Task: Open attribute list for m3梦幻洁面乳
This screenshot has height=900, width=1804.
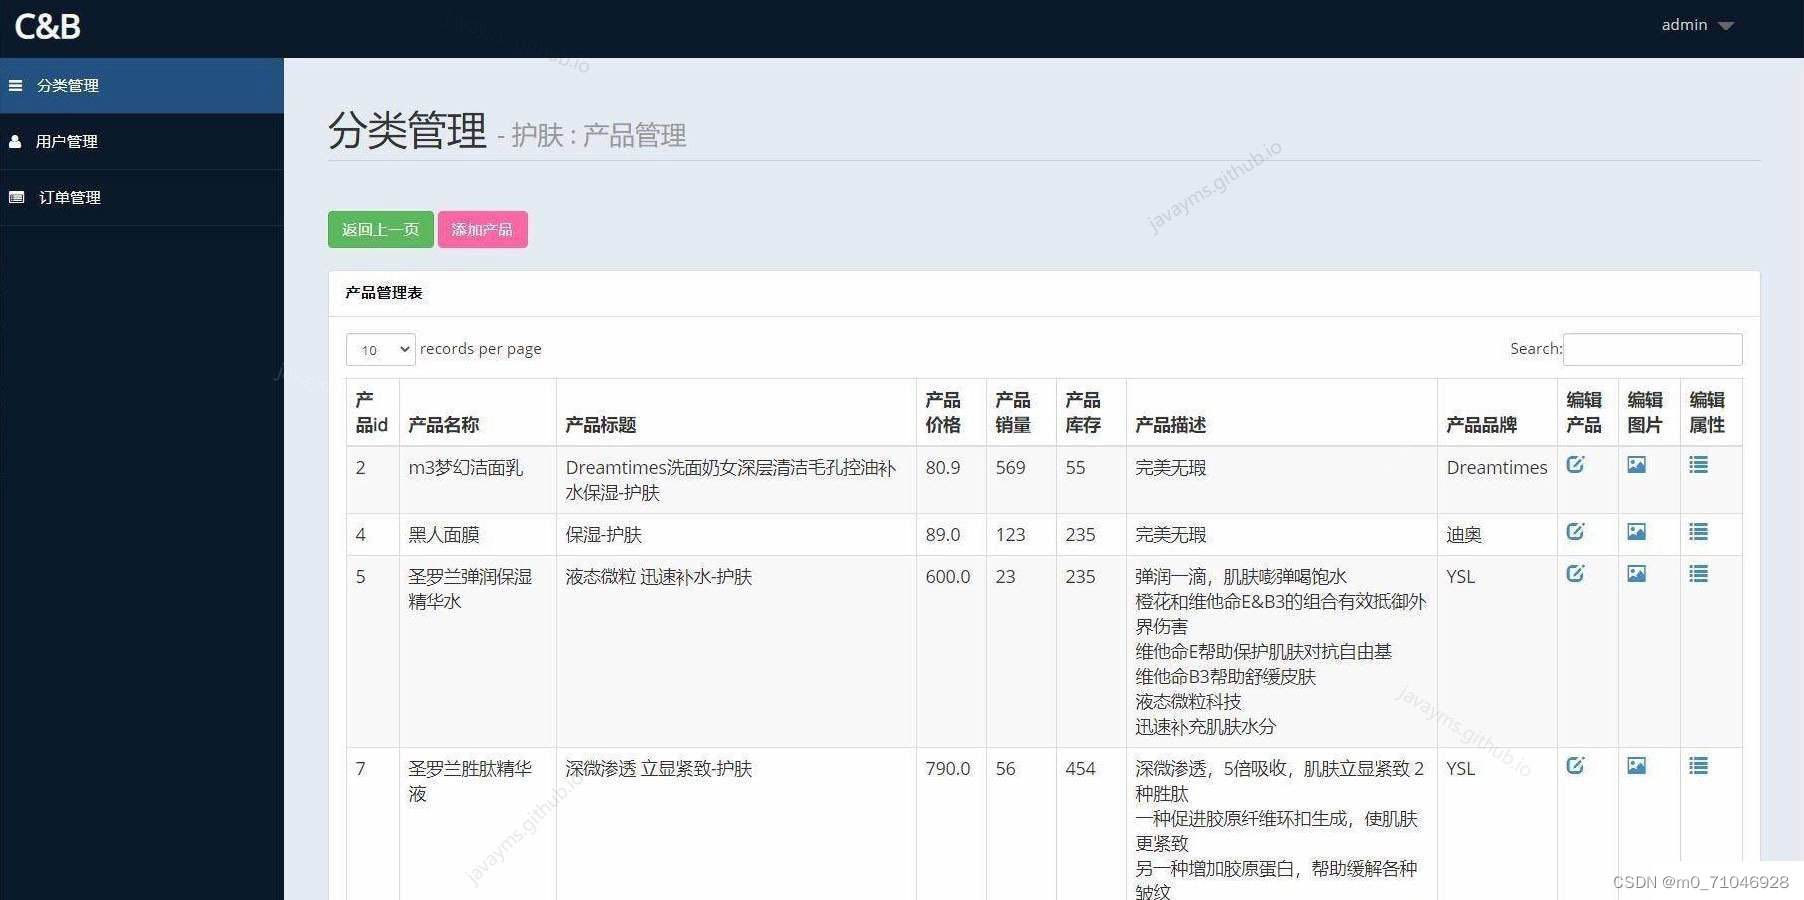Action: tap(1698, 465)
